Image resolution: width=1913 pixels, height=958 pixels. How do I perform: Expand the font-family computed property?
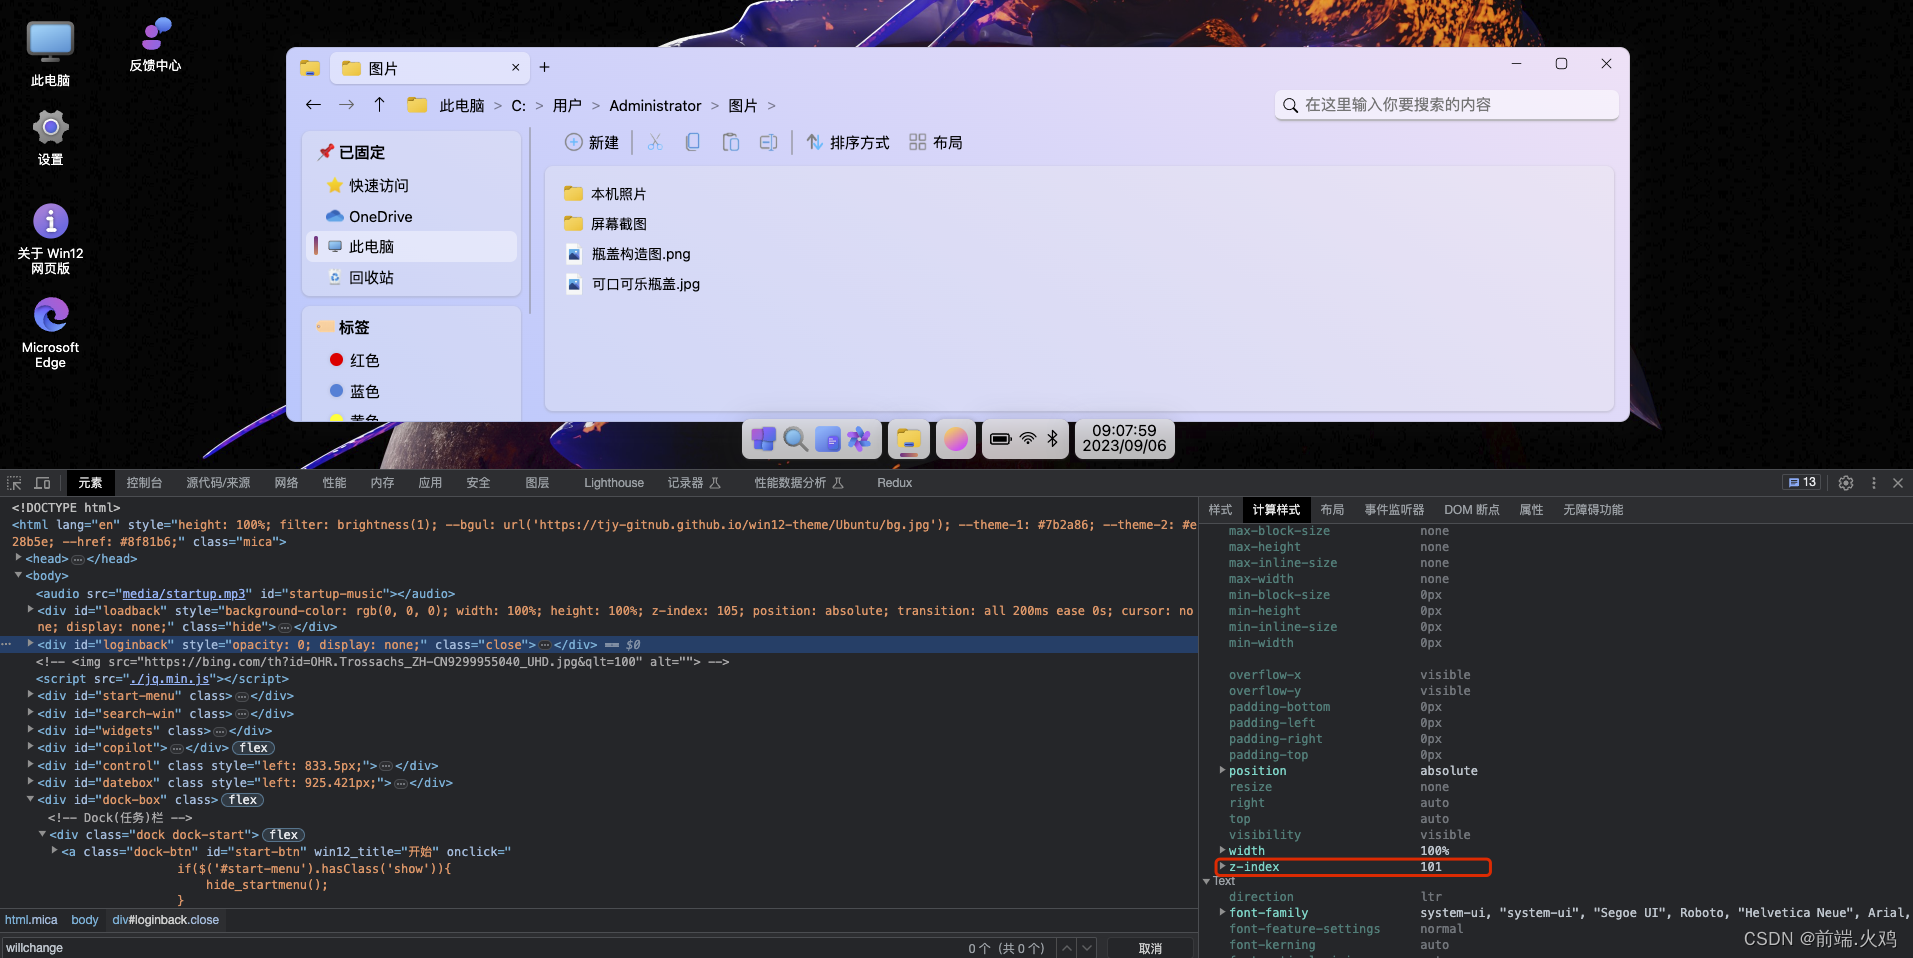coord(1222,912)
